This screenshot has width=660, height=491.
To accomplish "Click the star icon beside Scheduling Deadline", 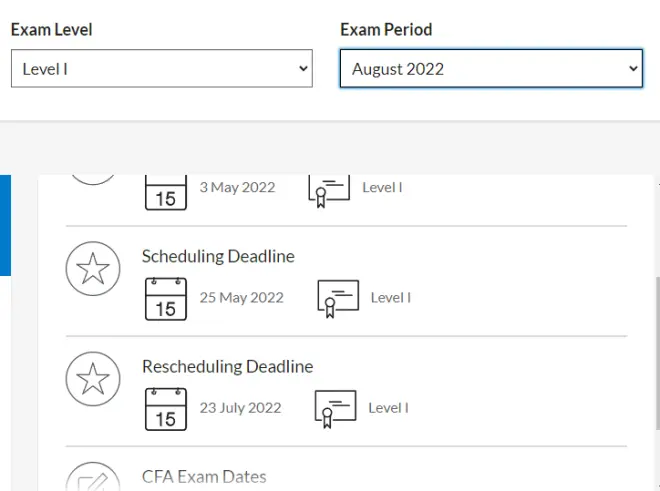I will tap(93, 269).
